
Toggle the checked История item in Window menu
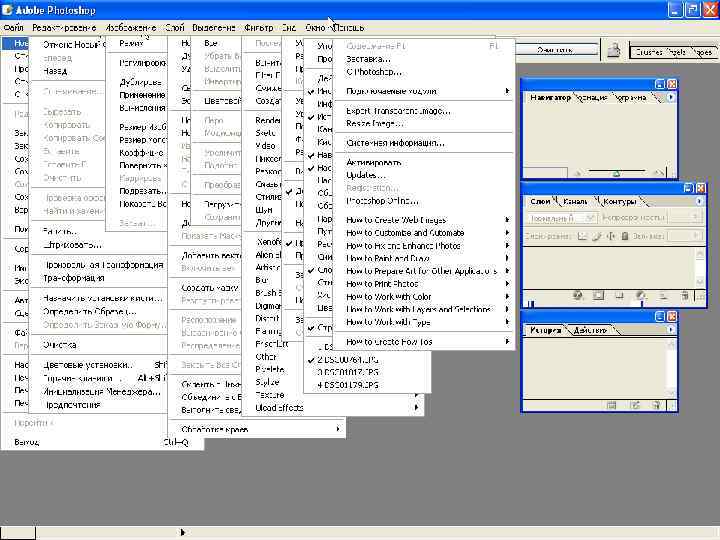click(320, 117)
